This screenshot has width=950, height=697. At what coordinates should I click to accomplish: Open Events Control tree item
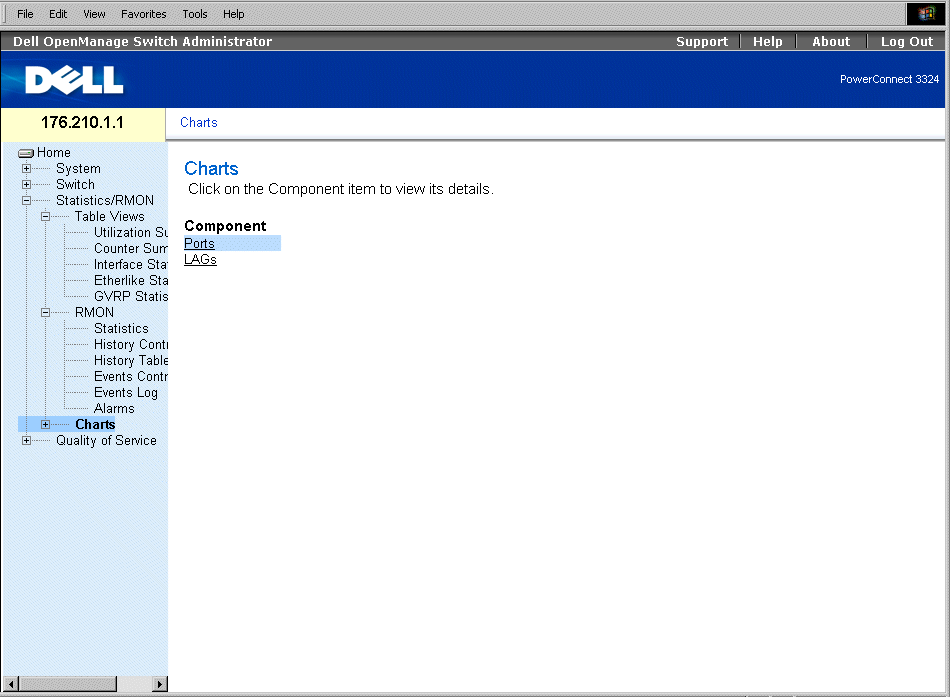click(x=130, y=377)
